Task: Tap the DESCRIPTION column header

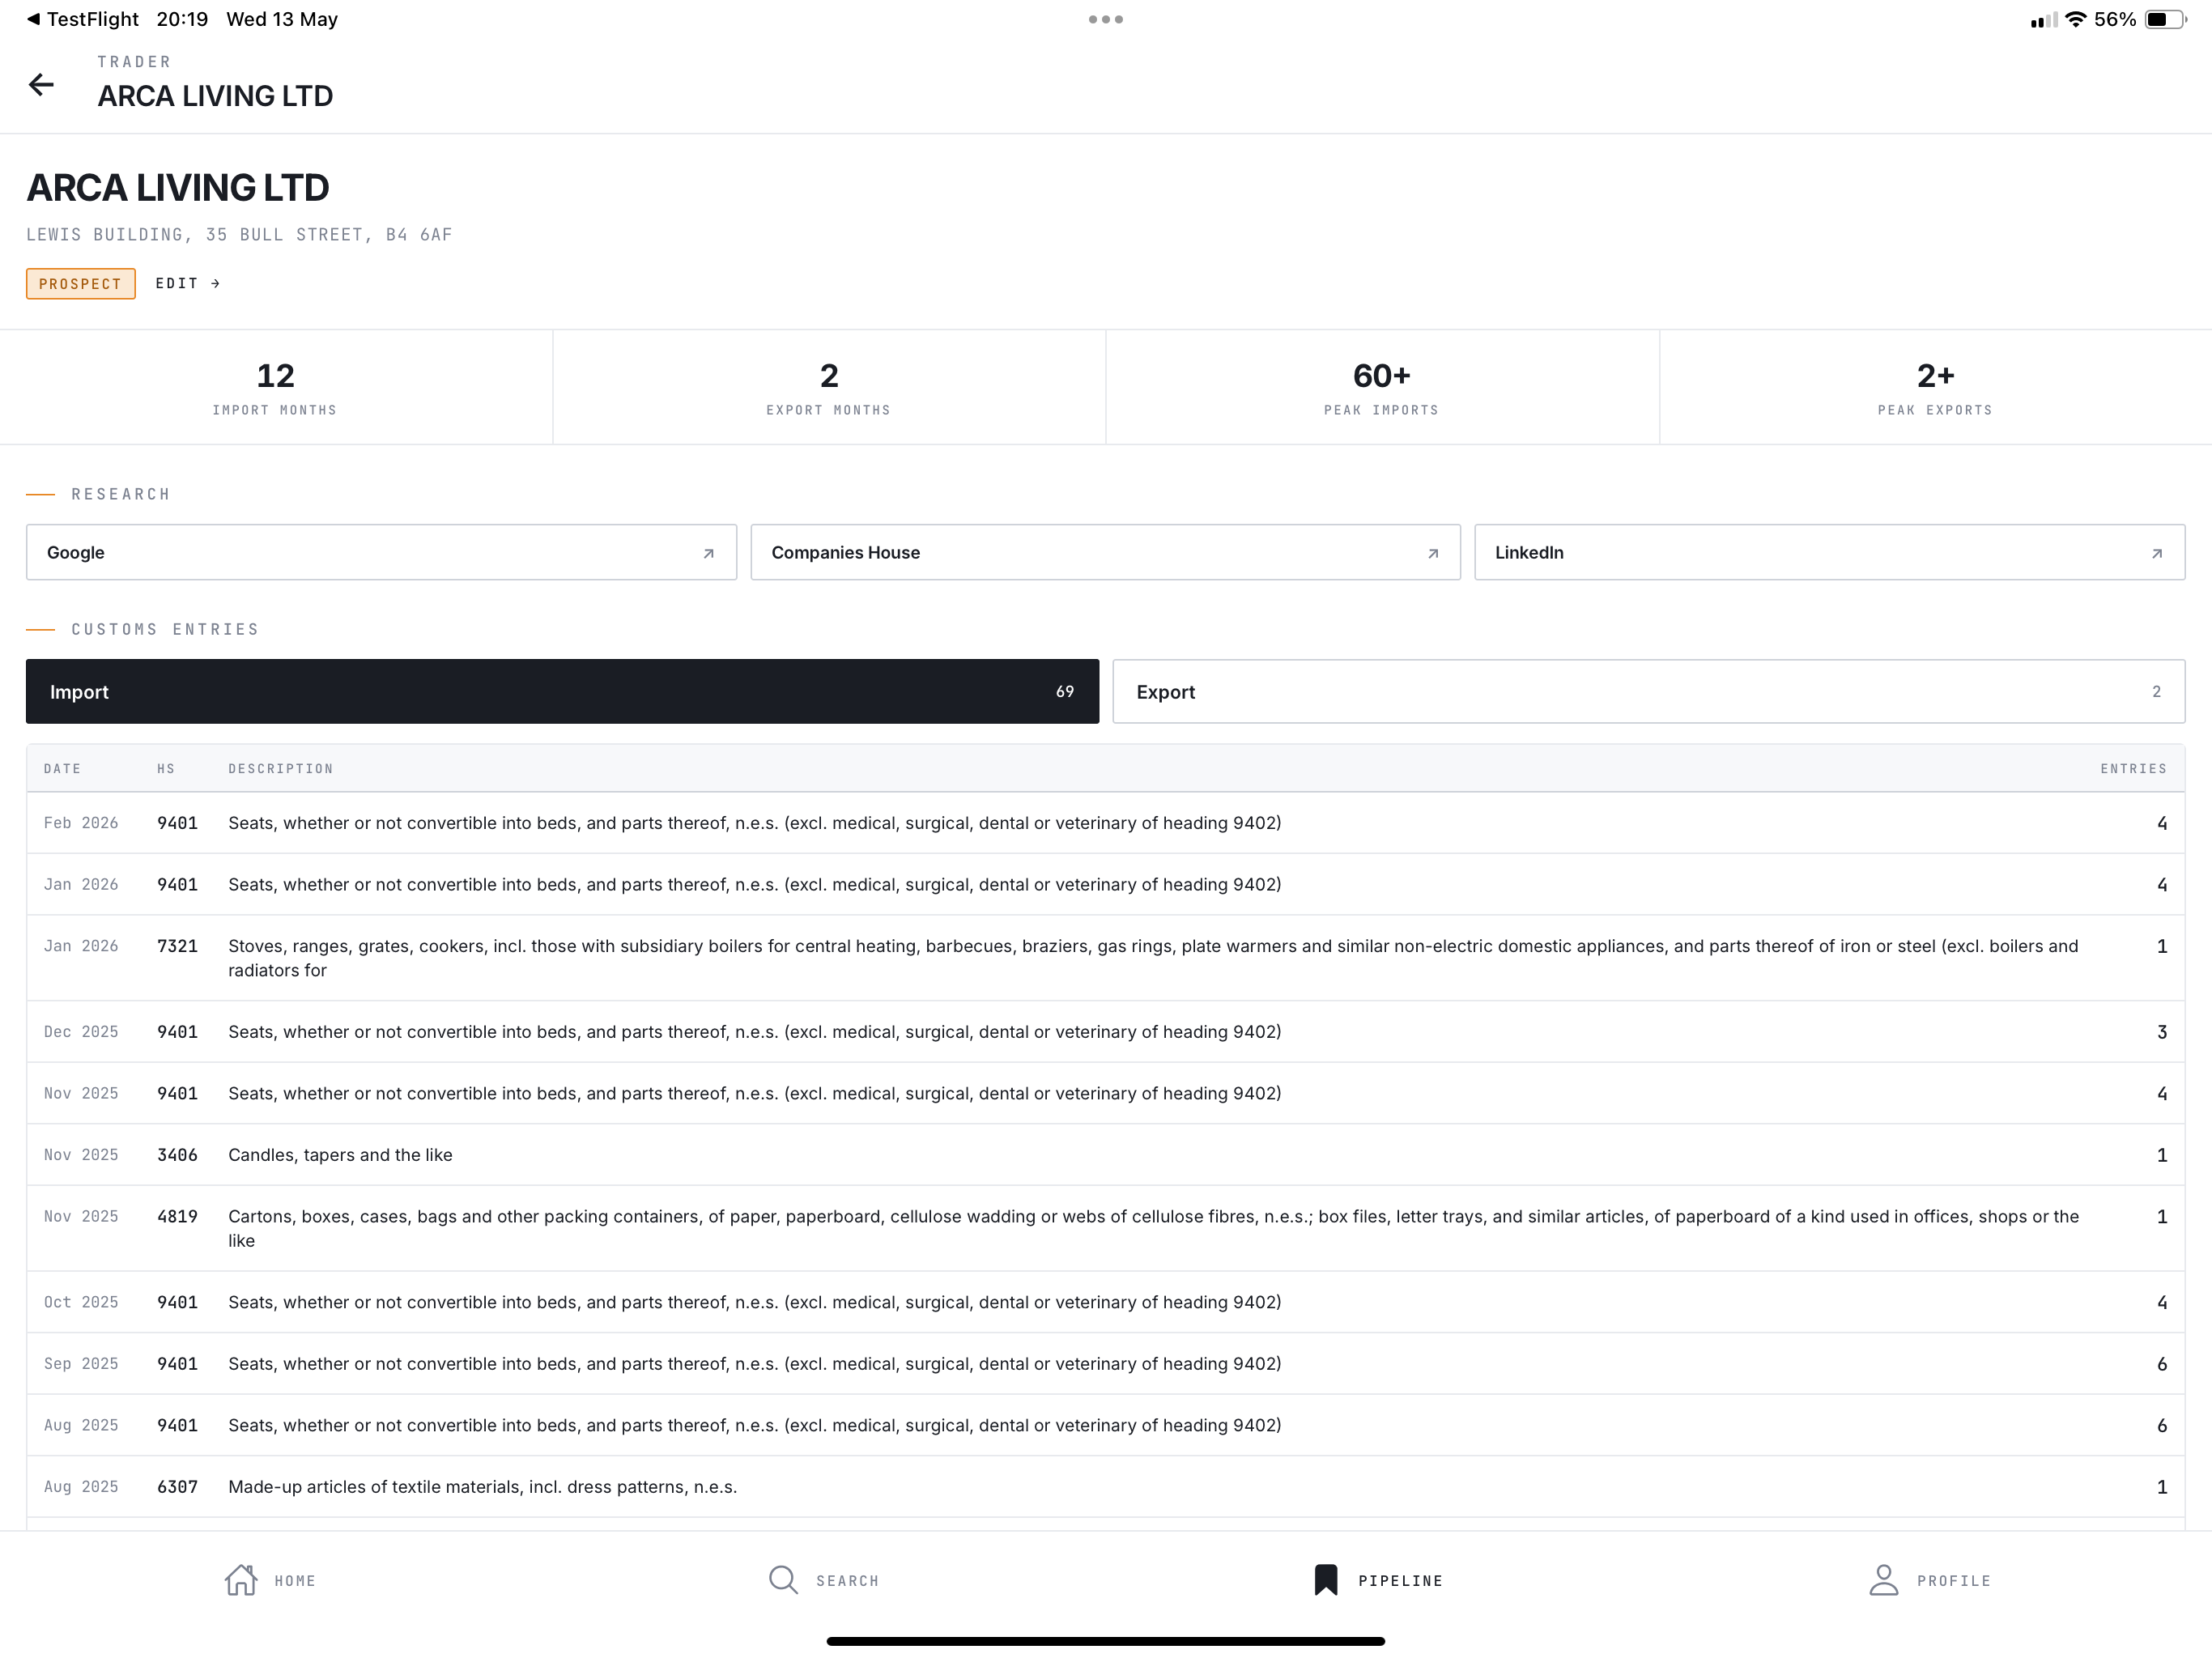Action: (280, 768)
